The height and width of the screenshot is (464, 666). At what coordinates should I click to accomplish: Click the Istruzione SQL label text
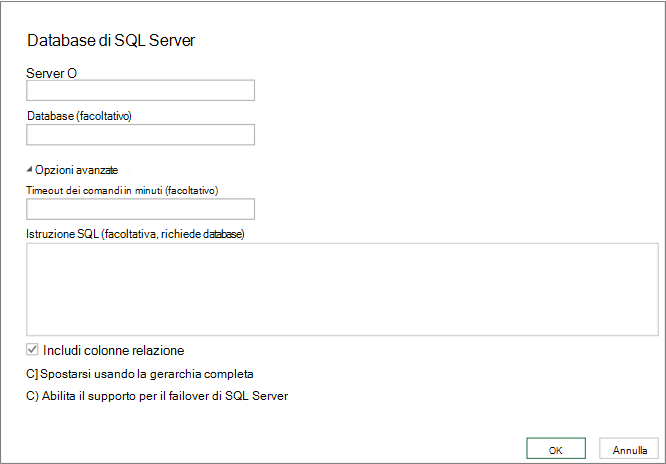click(x=135, y=234)
